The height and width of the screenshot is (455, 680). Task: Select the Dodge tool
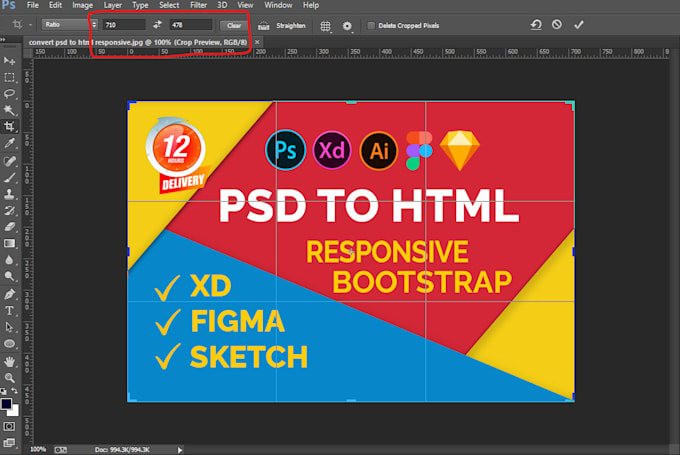click(x=9, y=276)
